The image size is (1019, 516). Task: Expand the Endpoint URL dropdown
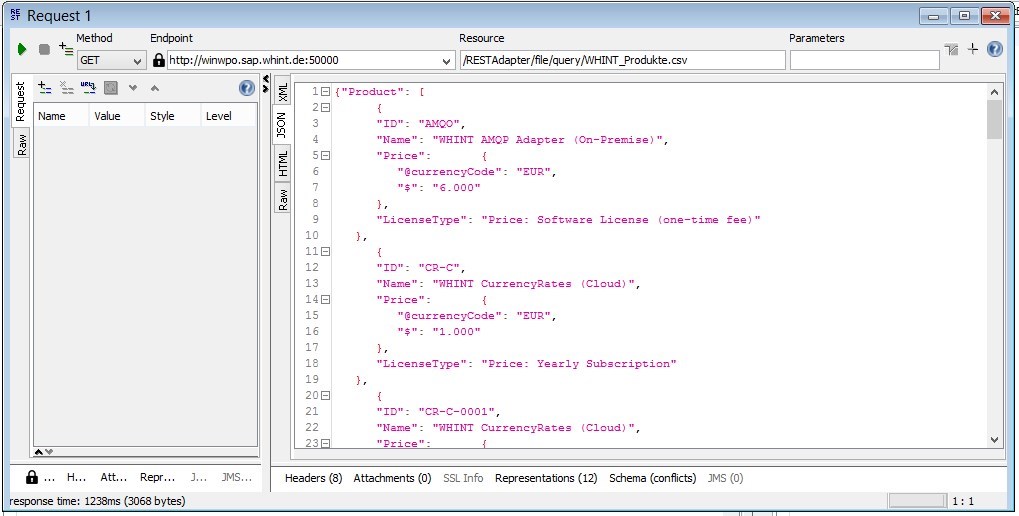(x=446, y=60)
